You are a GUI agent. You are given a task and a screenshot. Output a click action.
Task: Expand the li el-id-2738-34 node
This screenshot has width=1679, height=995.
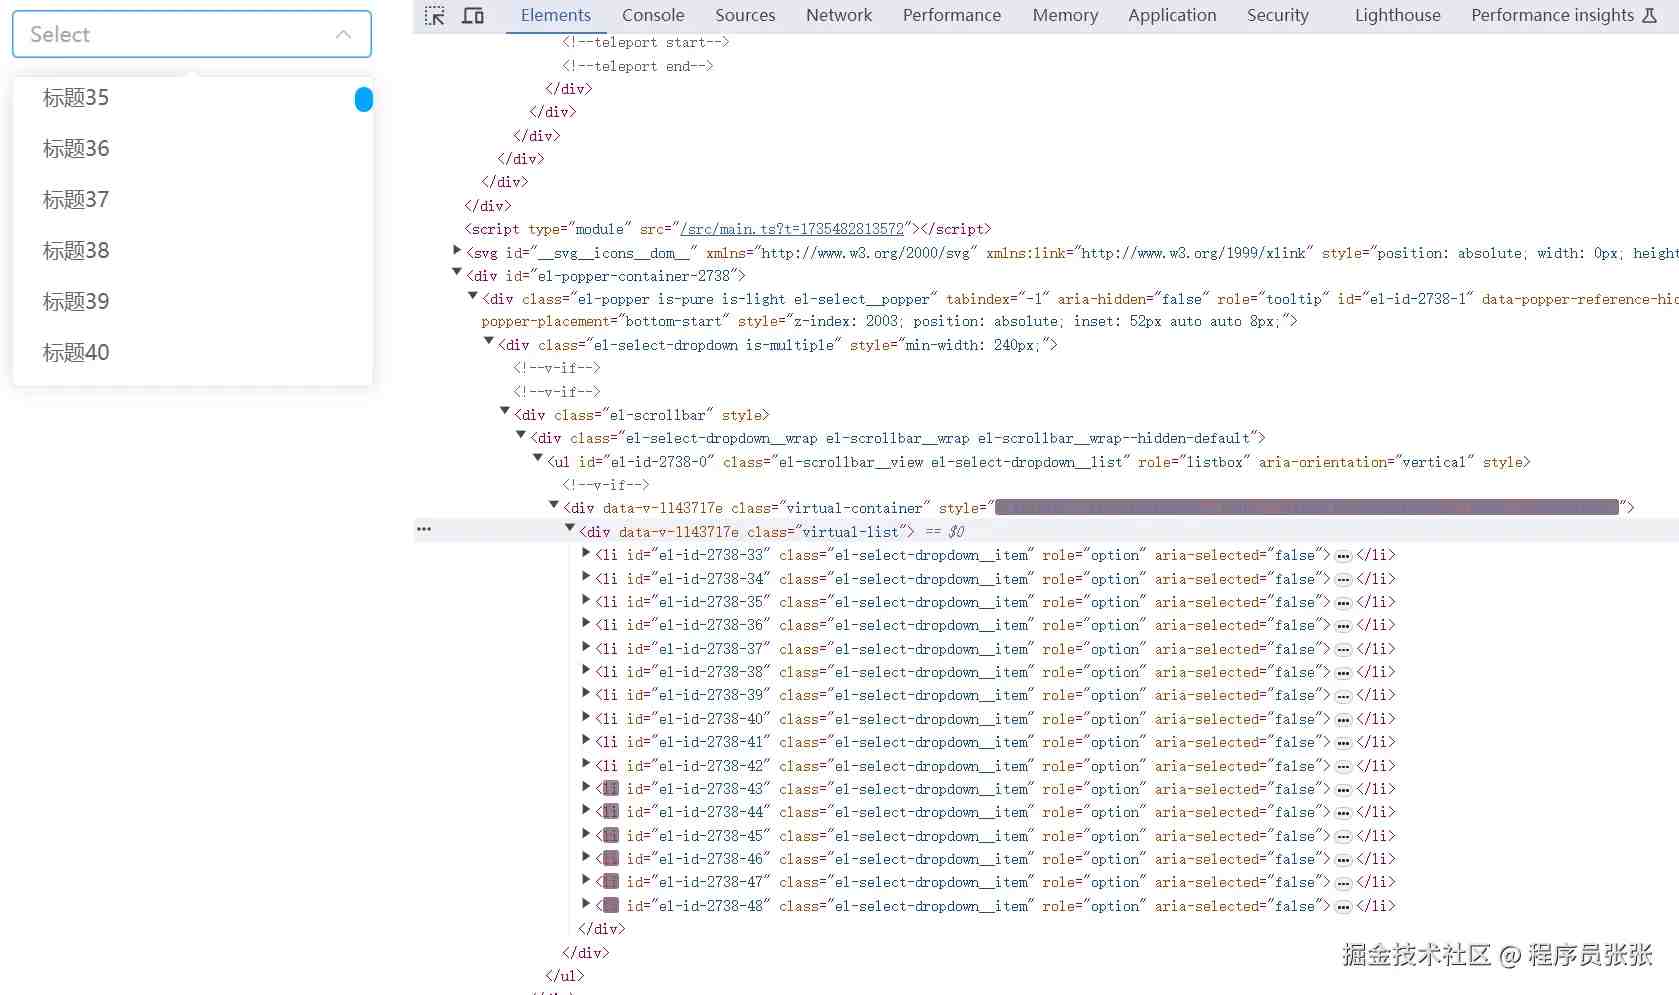click(x=586, y=577)
